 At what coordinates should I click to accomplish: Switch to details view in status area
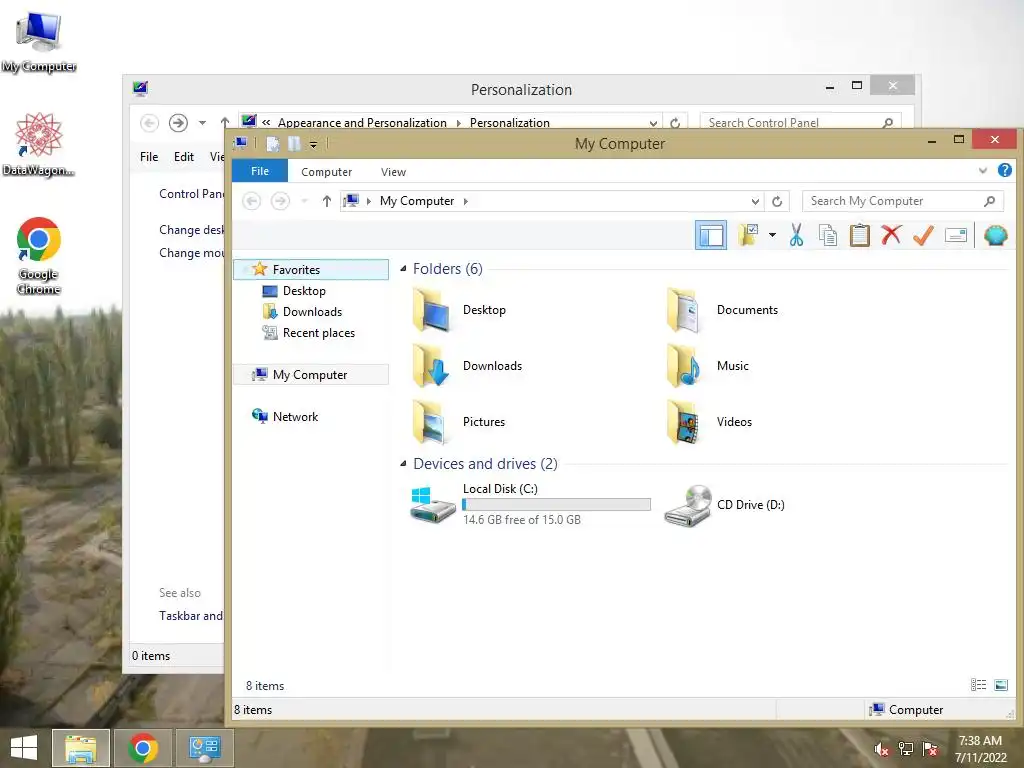coord(978,685)
